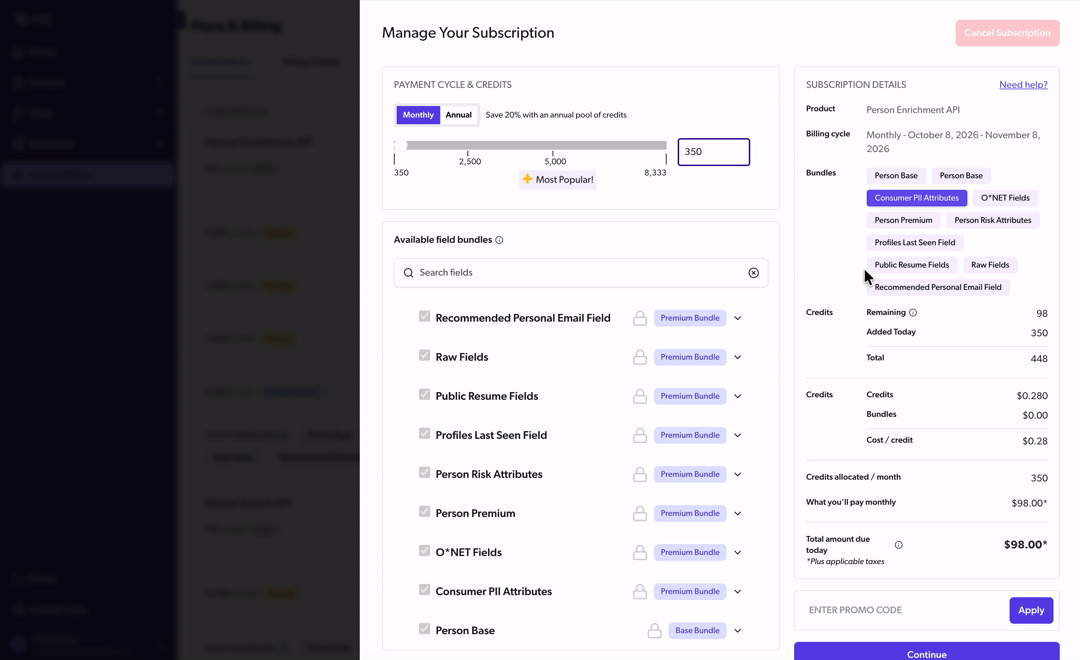Screen dimensions: 1080x660
Task: Click the Continue button
Action: coord(926,652)
